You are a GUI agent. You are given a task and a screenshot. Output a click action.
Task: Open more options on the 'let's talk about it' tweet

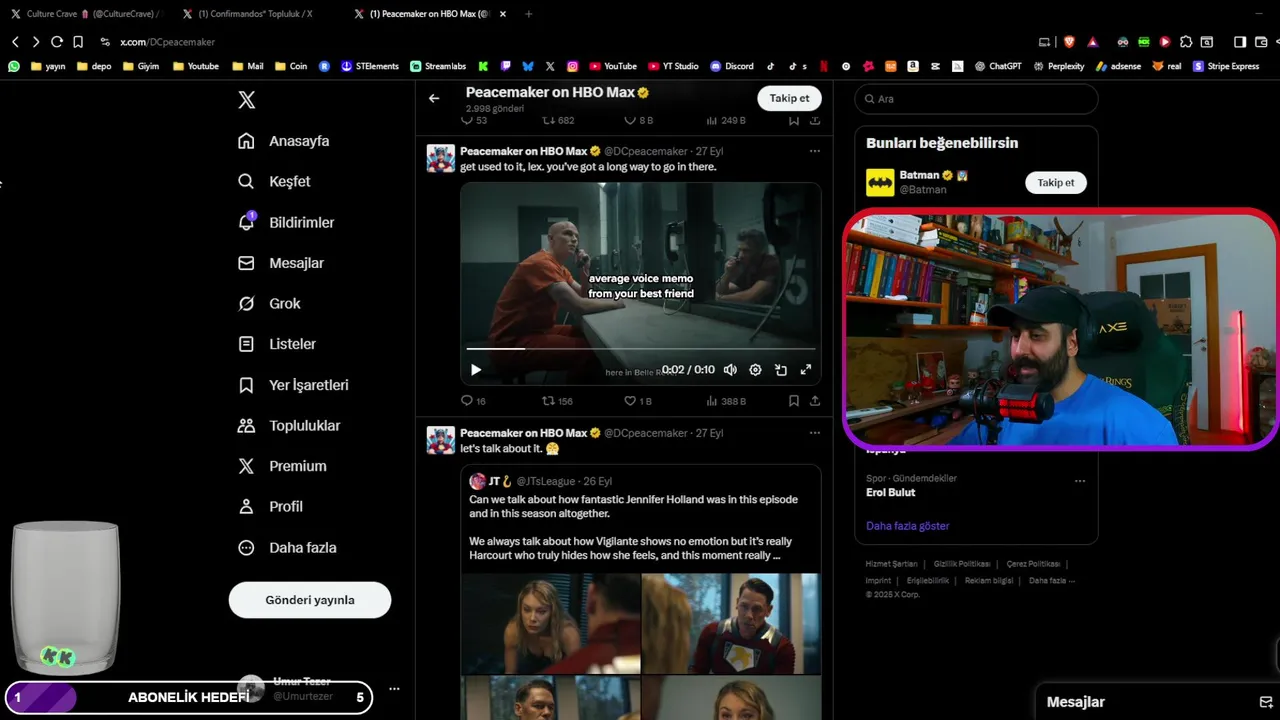click(814, 433)
